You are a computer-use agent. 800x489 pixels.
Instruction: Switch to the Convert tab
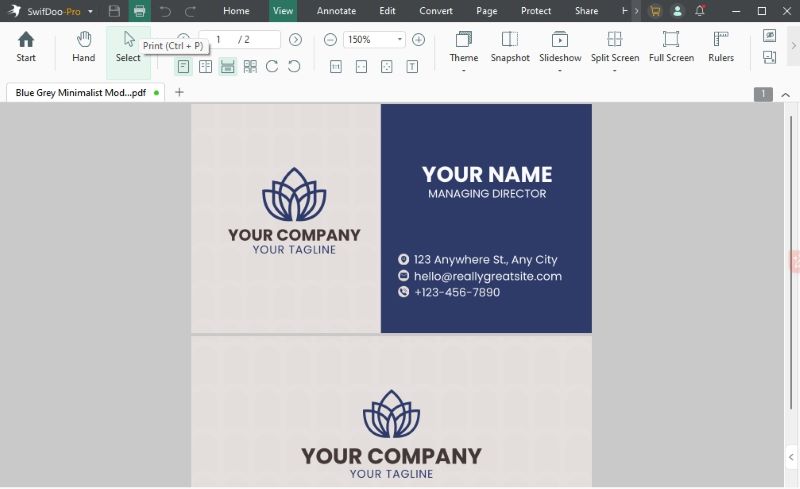[436, 11]
